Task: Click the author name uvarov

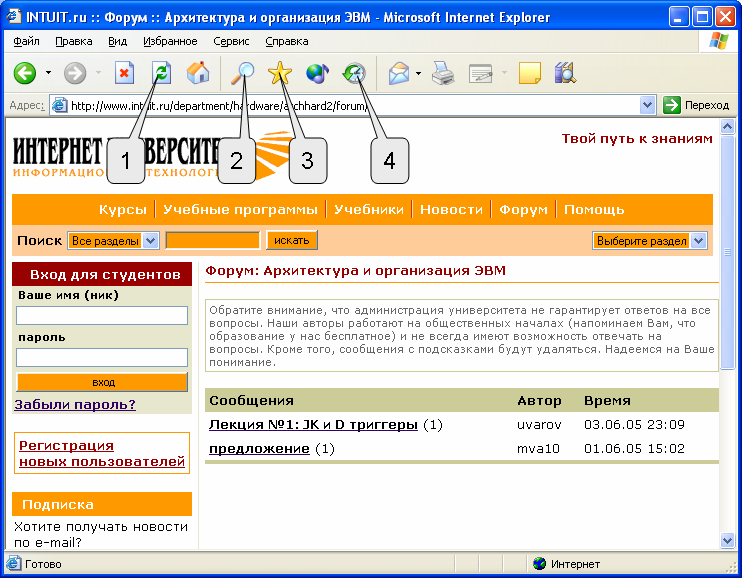Action: tap(539, 425)
